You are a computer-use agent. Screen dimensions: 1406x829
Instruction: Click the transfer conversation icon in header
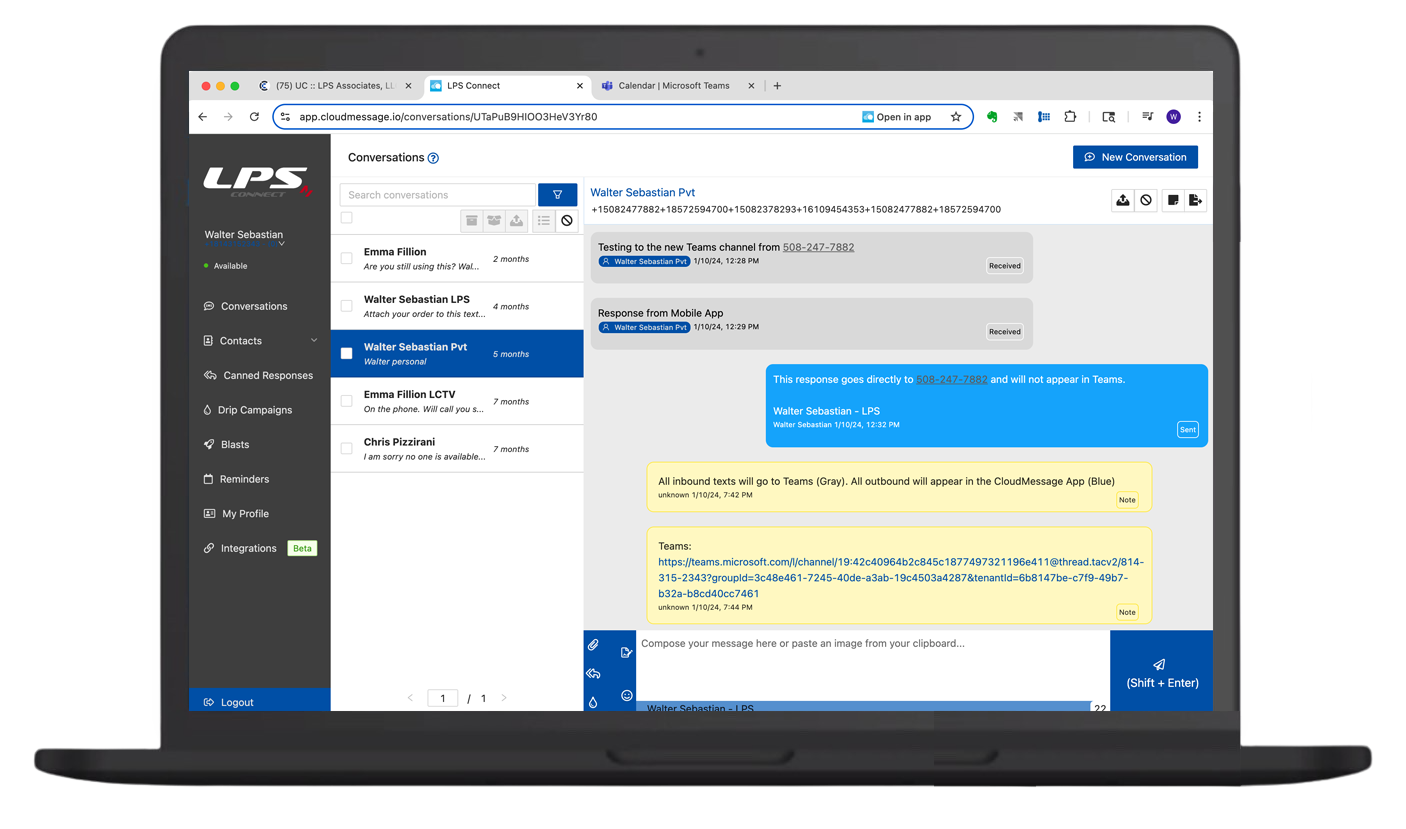point(1195,200)
